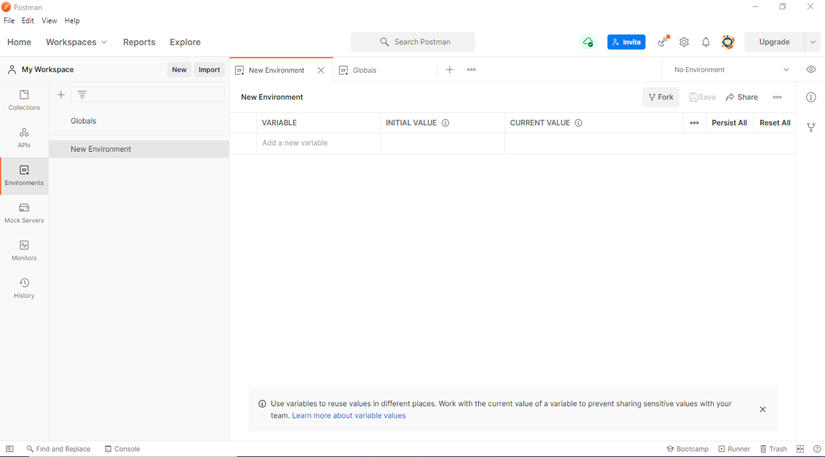The width and height of the screenshot is (825, 457).
Task: Expand the Upgrade dropdown arrow
Action: [813, 42]
